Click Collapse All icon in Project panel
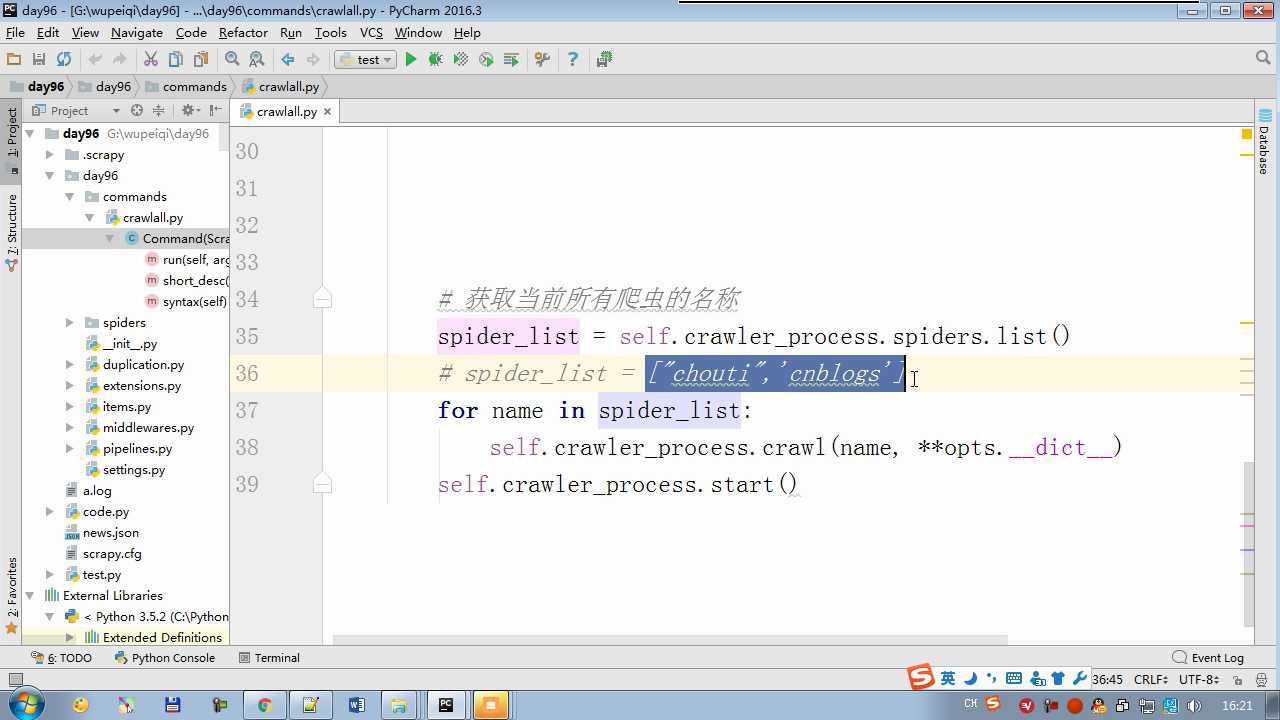 (x=158, y=110)
